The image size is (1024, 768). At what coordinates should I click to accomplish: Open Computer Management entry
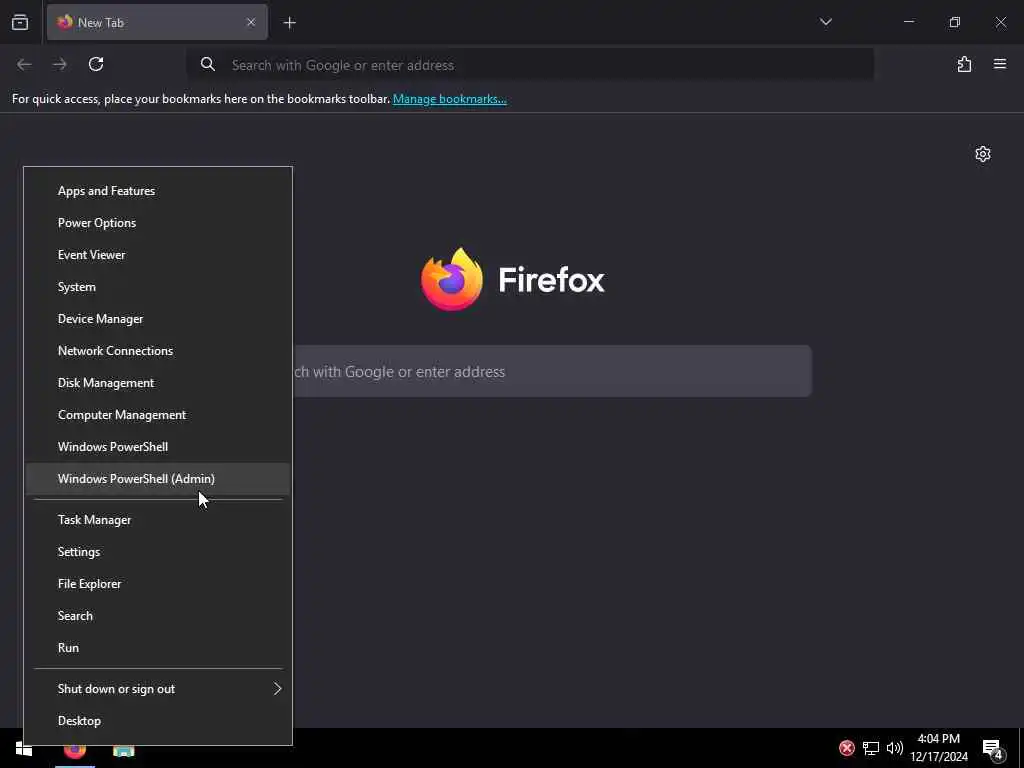157,415
